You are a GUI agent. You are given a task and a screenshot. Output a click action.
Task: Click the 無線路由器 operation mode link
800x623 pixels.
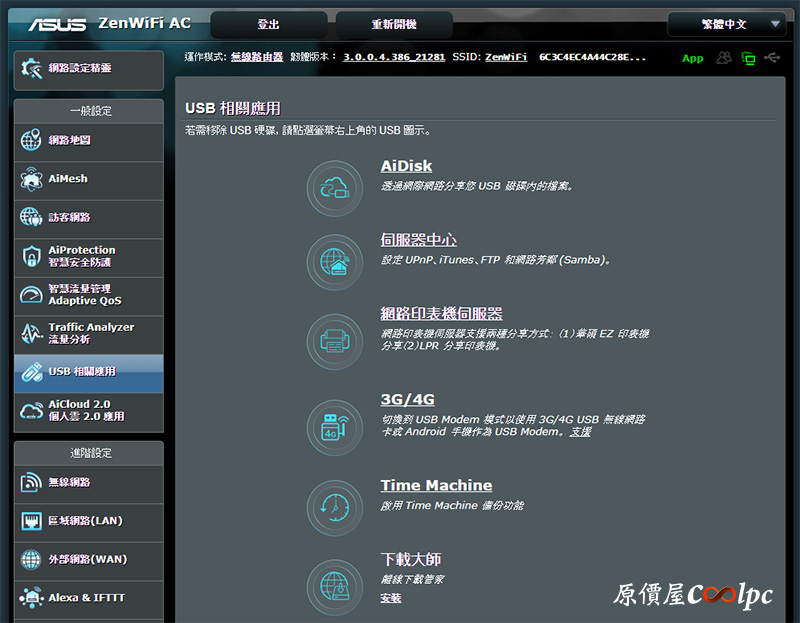pyautogui.click(x=257, y=57)
